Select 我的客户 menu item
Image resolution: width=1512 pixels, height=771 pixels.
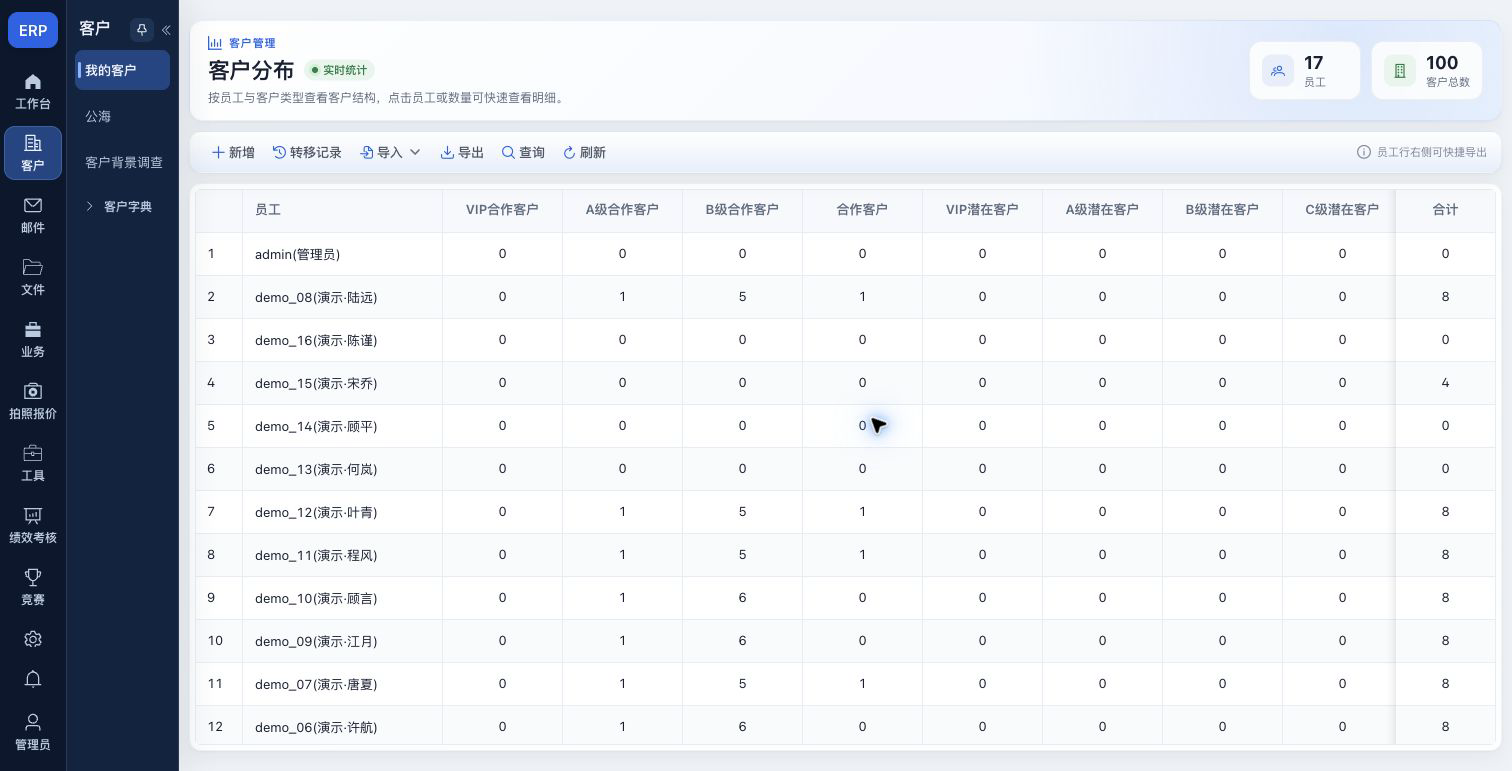pyautogui.click(x=122, y=70)
